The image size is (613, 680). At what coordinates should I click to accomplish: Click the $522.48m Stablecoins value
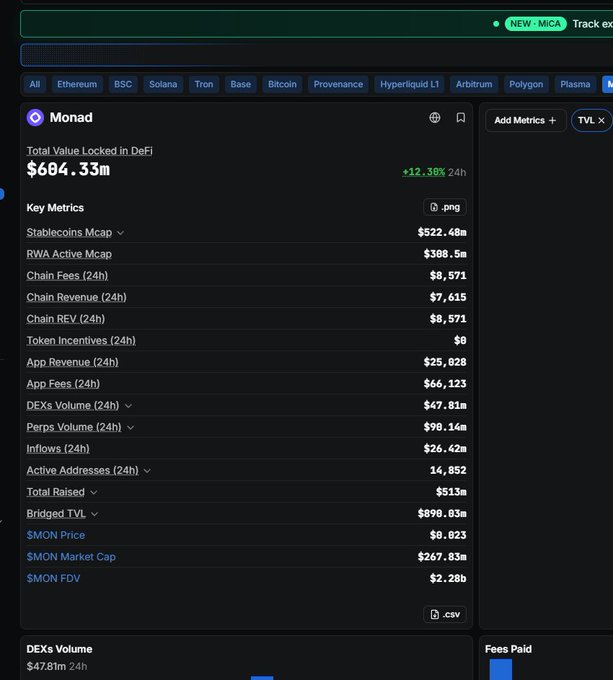coord(442,232)
